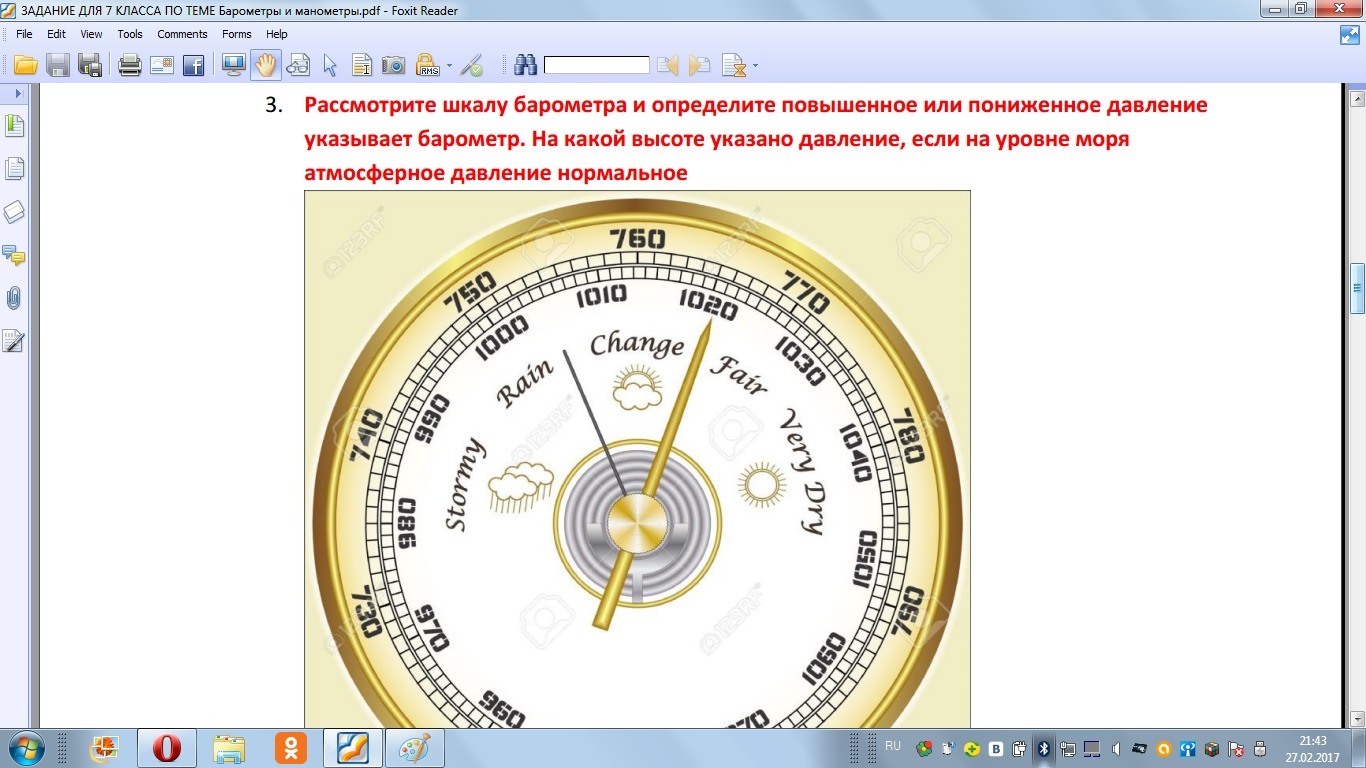Click the vertical scrollbar down arrow
This screenshot has height=768, width=1366.
click(x=1357, y=718)
